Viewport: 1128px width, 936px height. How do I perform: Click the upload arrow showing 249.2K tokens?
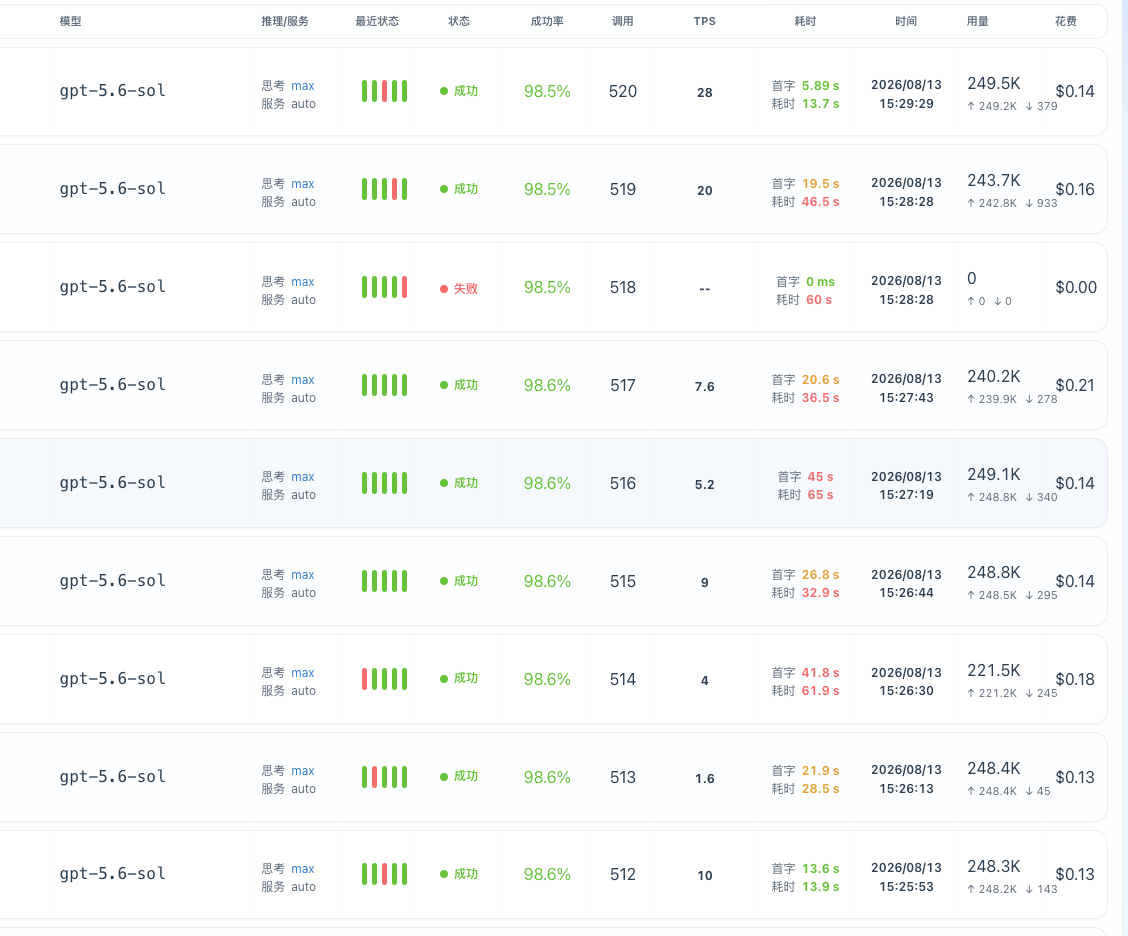point(971,106)
